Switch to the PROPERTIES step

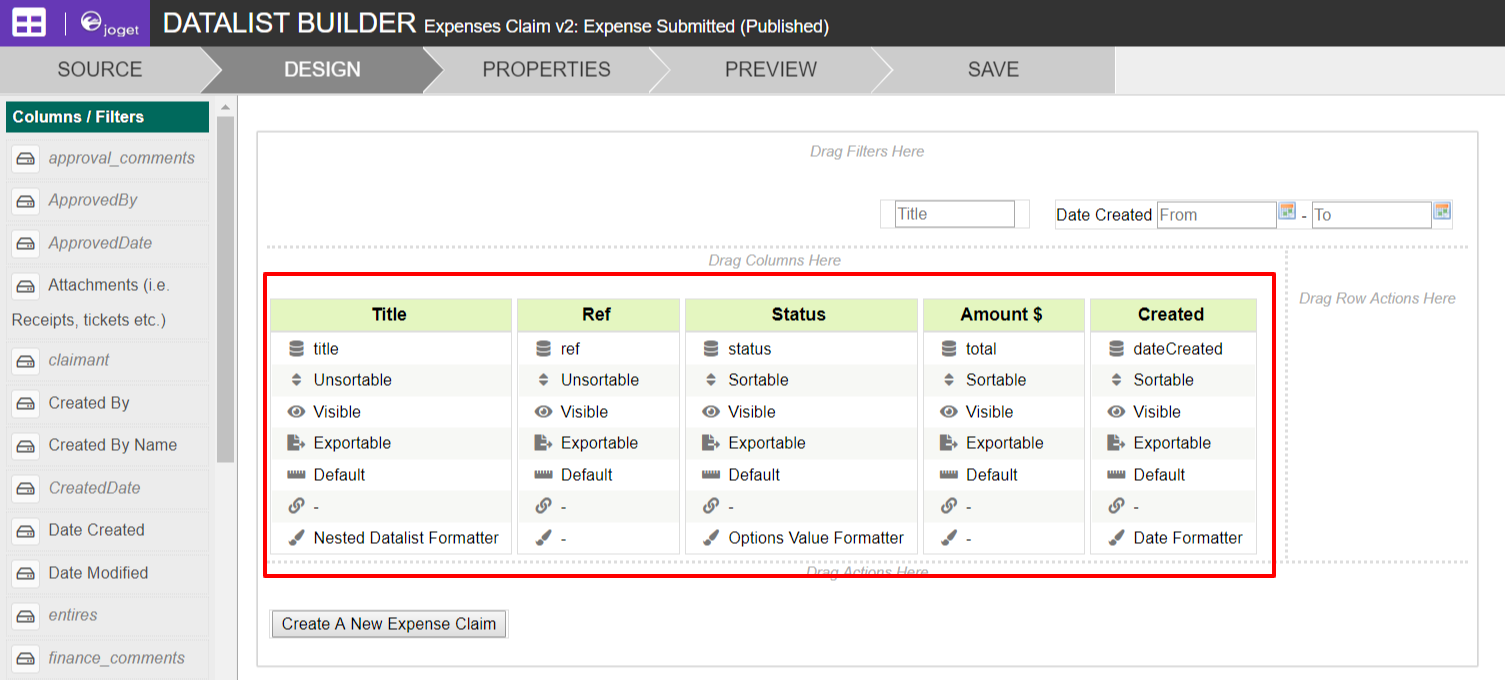point(546,70)
